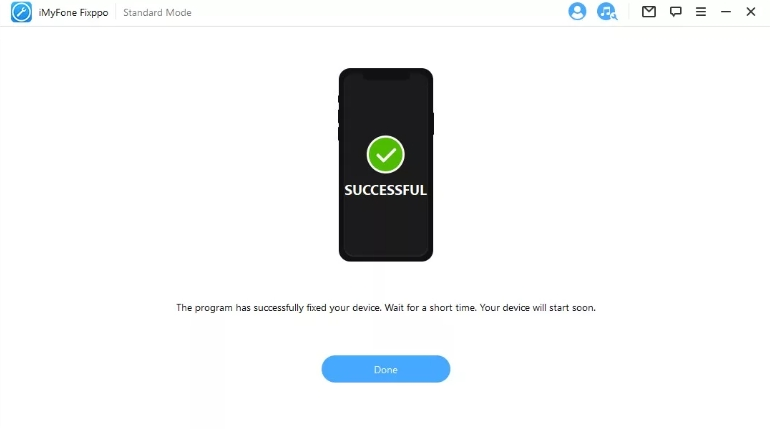Close the Fixppo window
The width and height of the screenshot is (770, 429).
(x=750, y=11)
